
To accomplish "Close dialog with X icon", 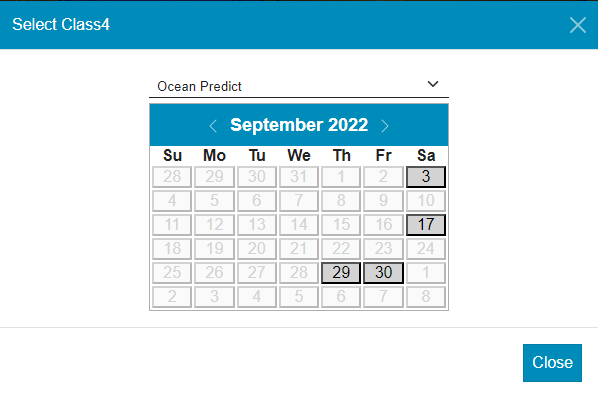I will click(577, 25).
